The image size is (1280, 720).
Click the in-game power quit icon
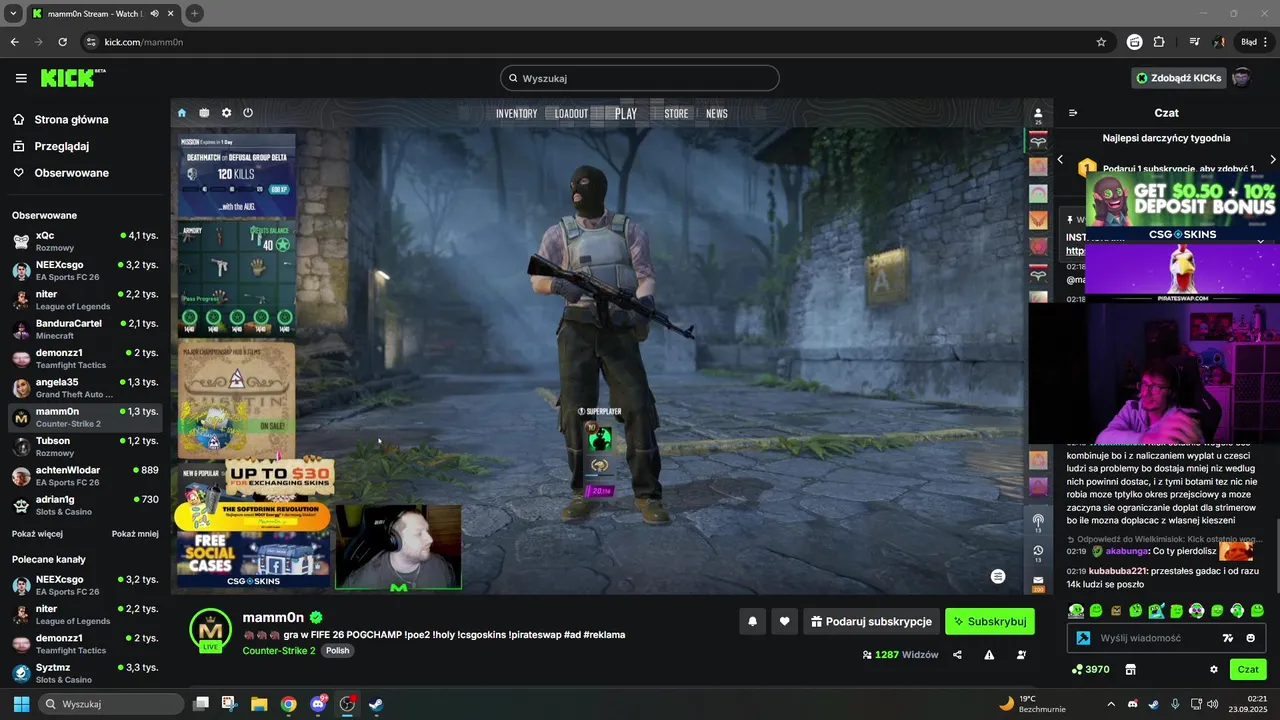pos(248,113)
